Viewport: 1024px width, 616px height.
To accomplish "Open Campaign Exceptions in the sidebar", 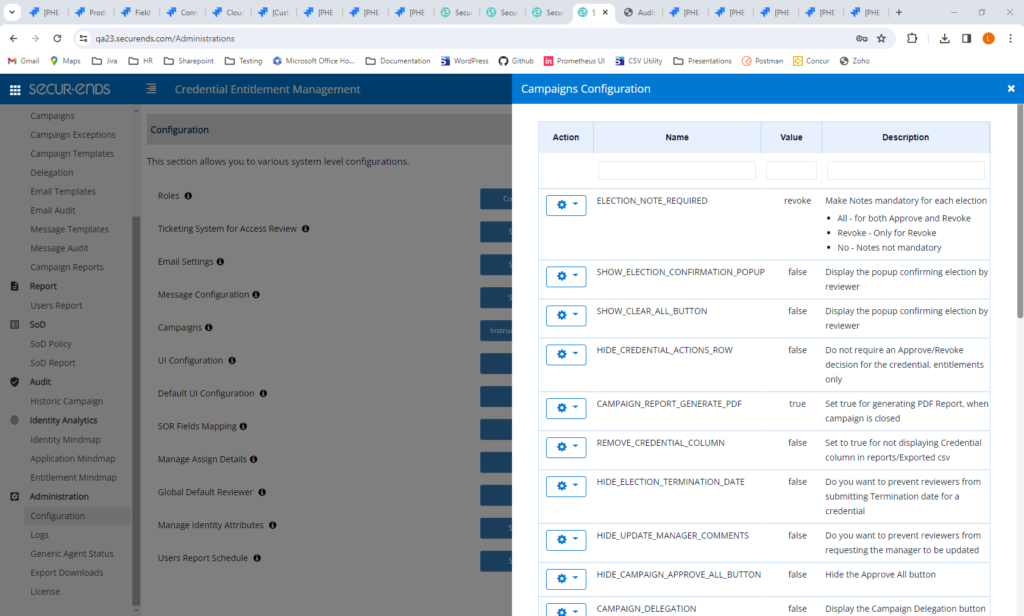I will click(72, 135).
